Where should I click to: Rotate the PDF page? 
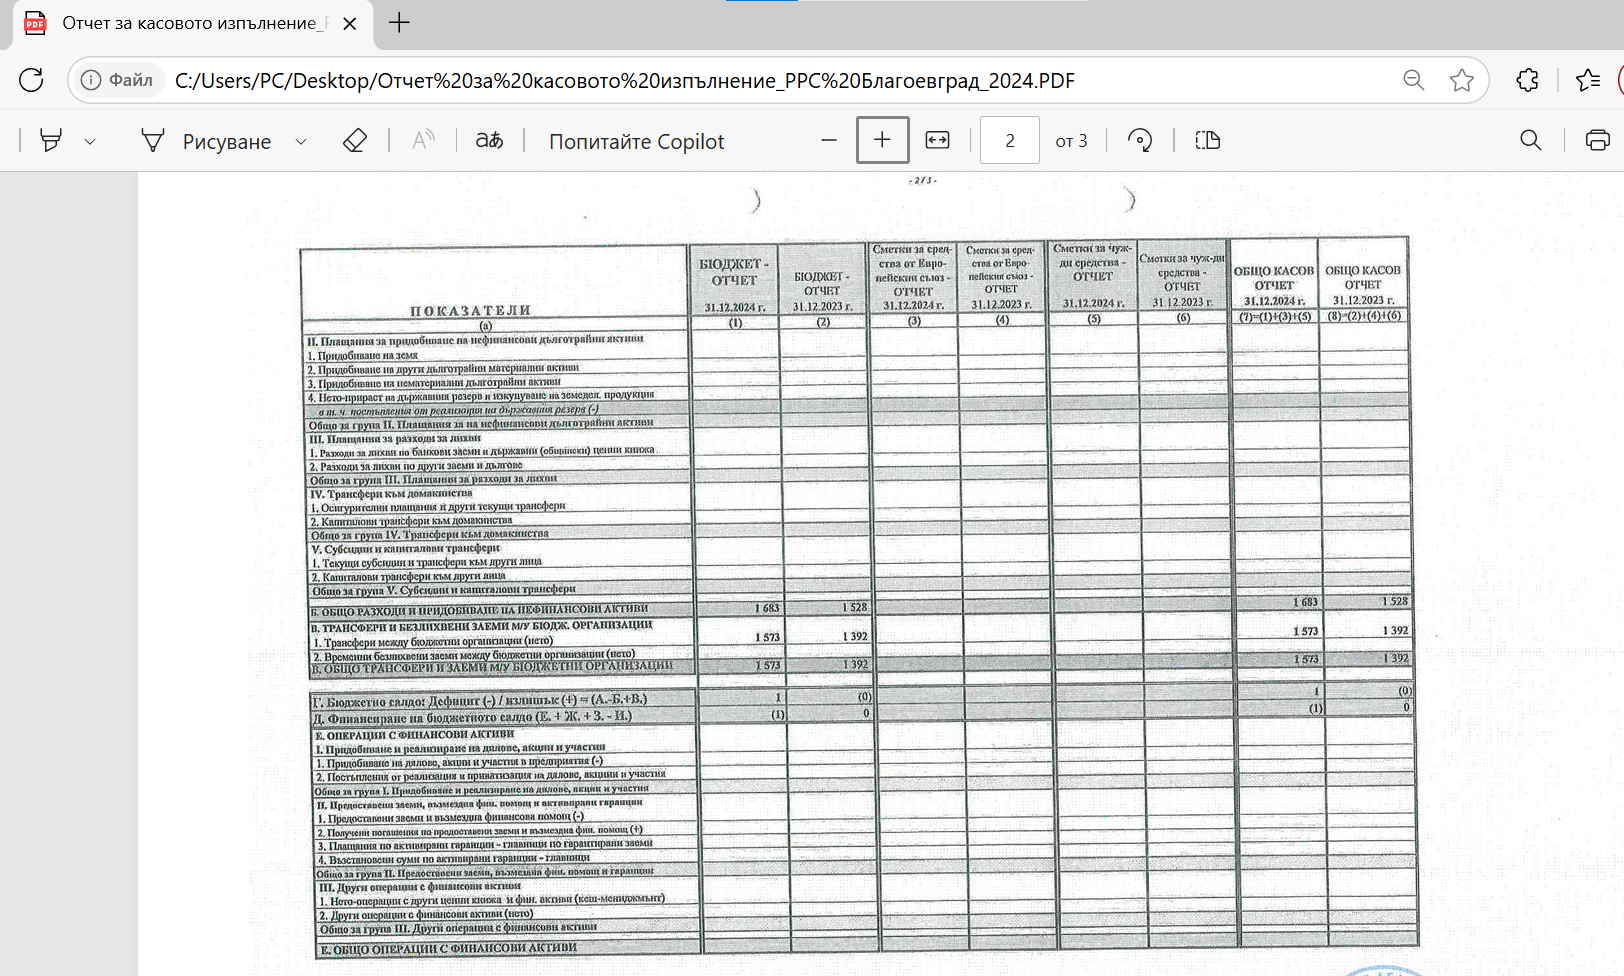point(1140,141)
